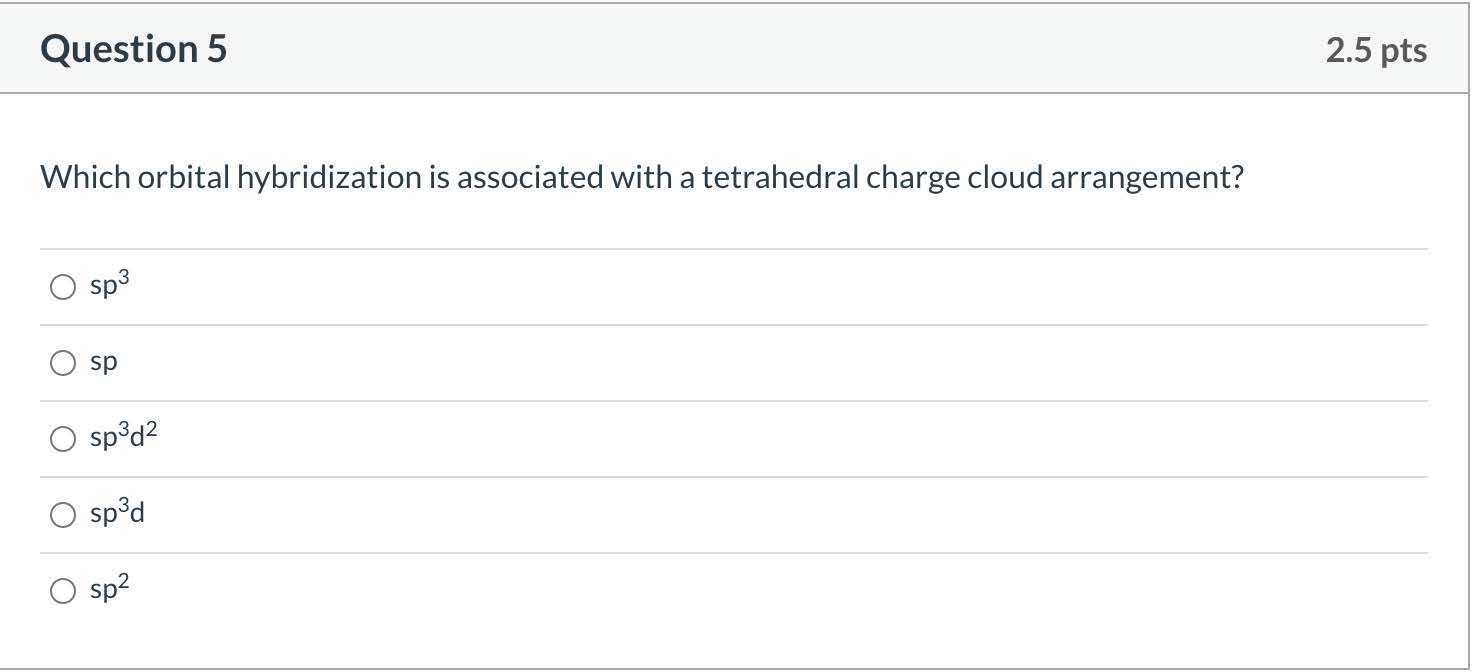This screenshot has height=672, width=1480.
Task: Click the sp³d answer label text
Action: (x=118, y=514)
